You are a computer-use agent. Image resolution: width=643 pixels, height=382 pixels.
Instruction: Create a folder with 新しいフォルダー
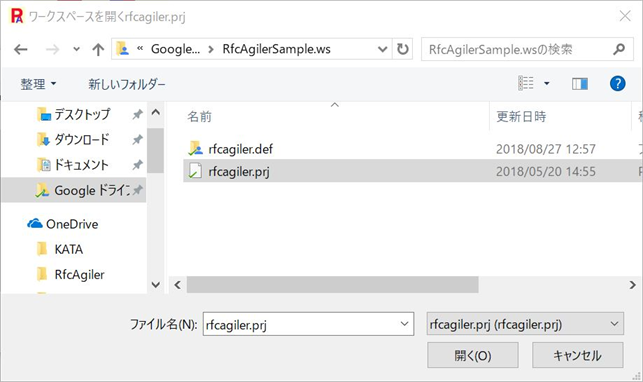(127, 84)
